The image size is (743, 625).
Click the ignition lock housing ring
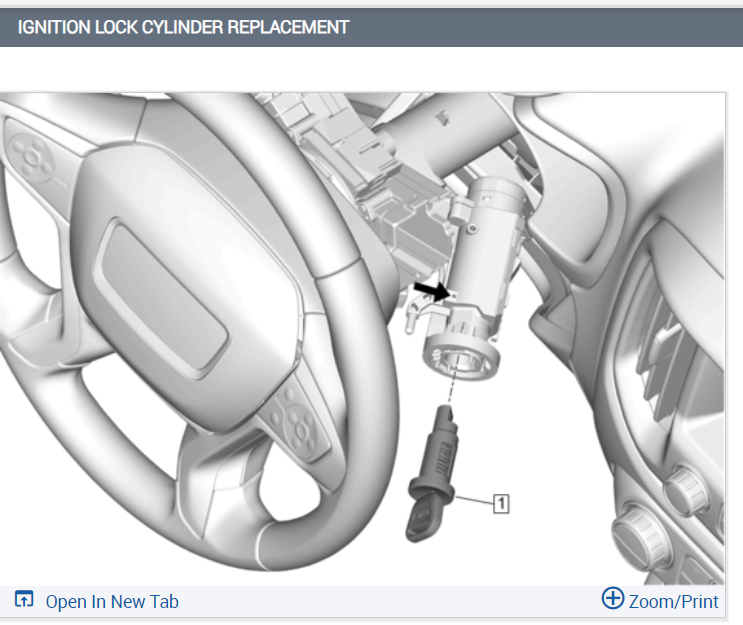pos(461,359)
